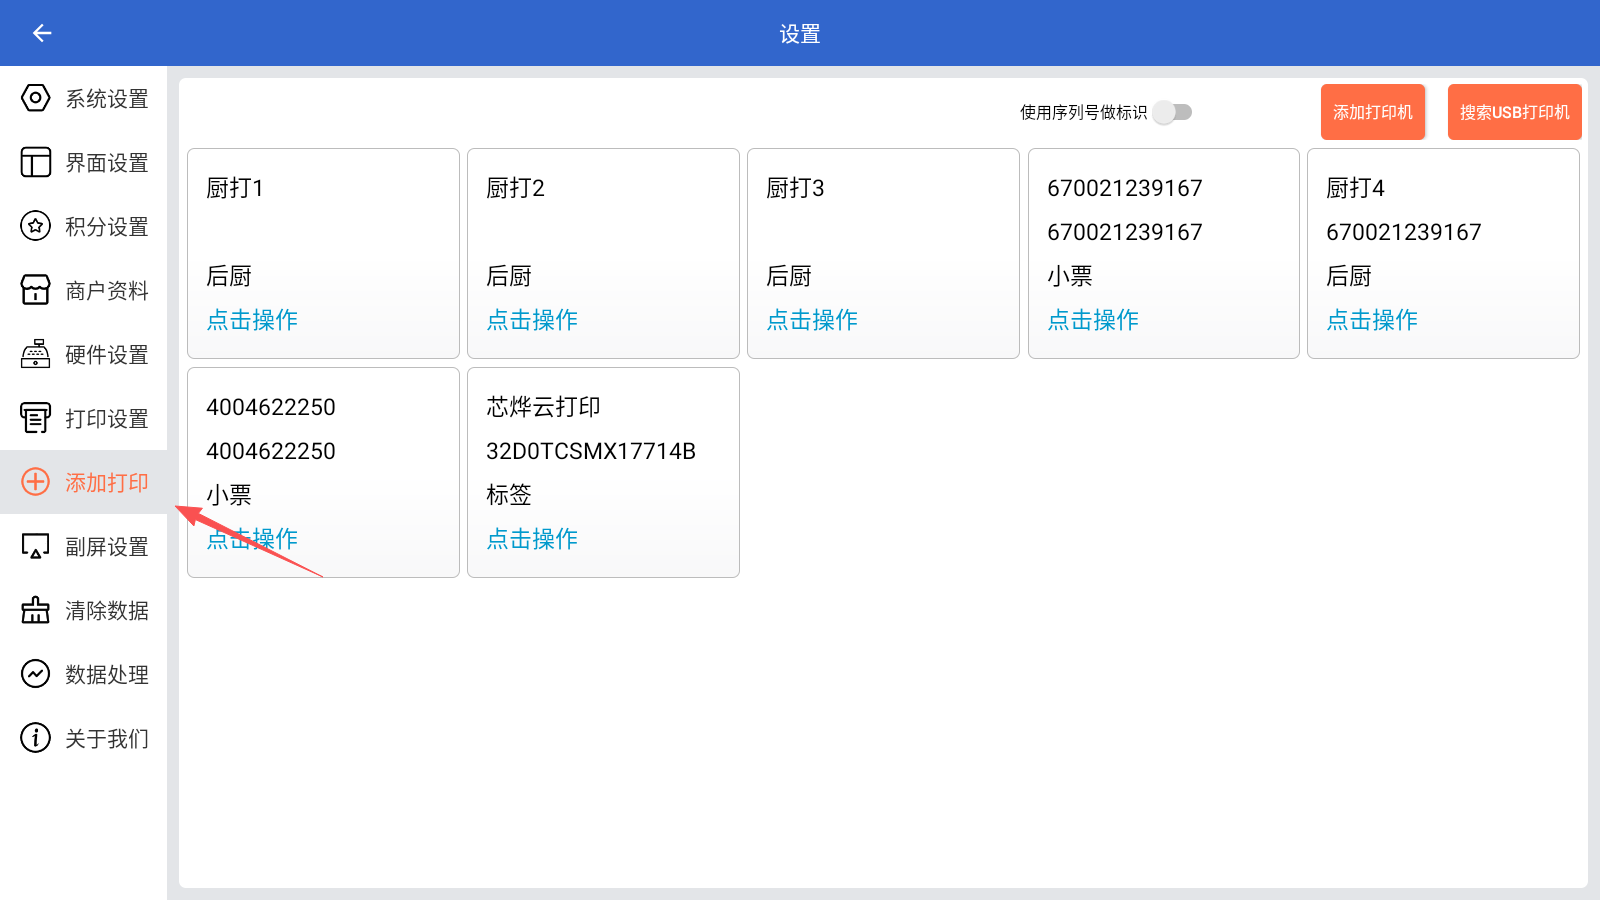Open Print Settings printer icon
Screen dimensions: 1600x900
tap(35, 418)
